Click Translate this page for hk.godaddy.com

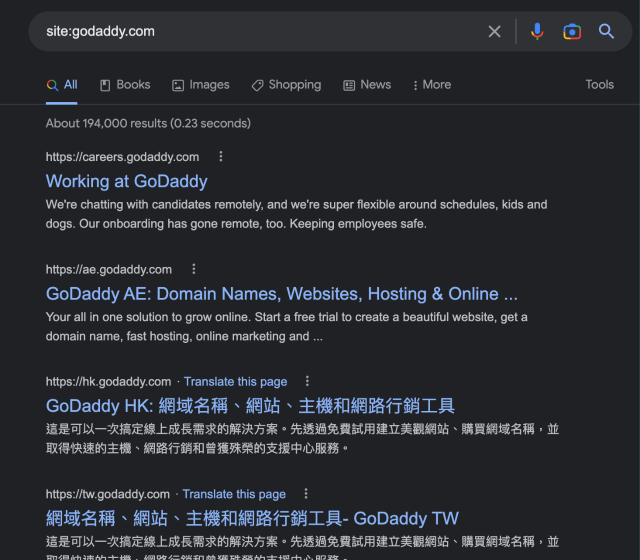236,382
